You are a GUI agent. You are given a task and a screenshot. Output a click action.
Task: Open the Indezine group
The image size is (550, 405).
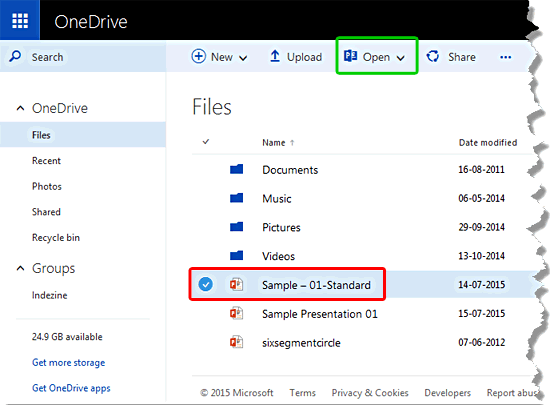coord(49,295)
